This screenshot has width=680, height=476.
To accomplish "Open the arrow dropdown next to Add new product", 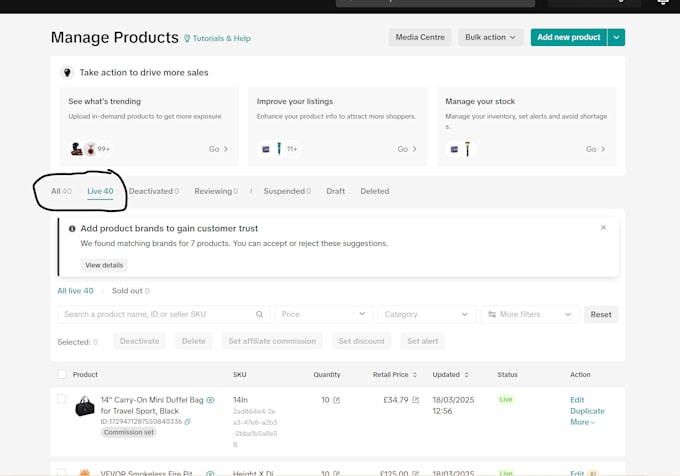I will click(616, 37).
